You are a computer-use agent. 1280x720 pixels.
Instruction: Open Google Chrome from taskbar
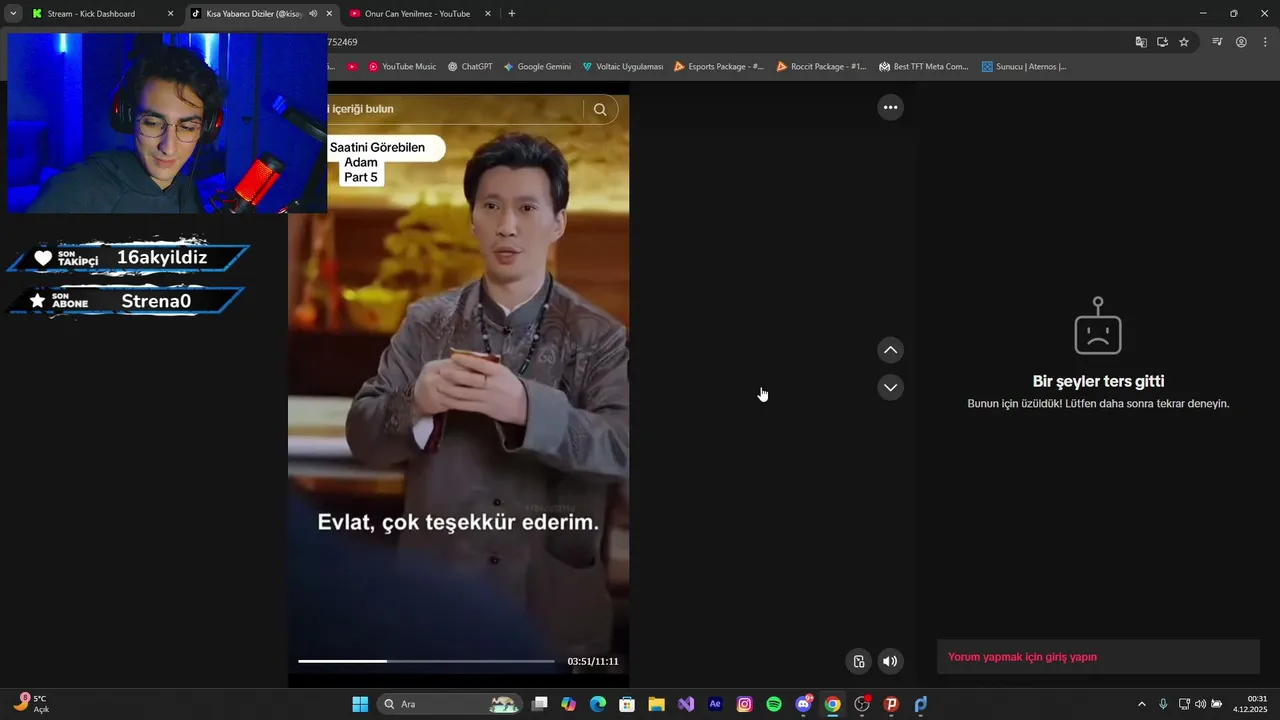point(832,704)
